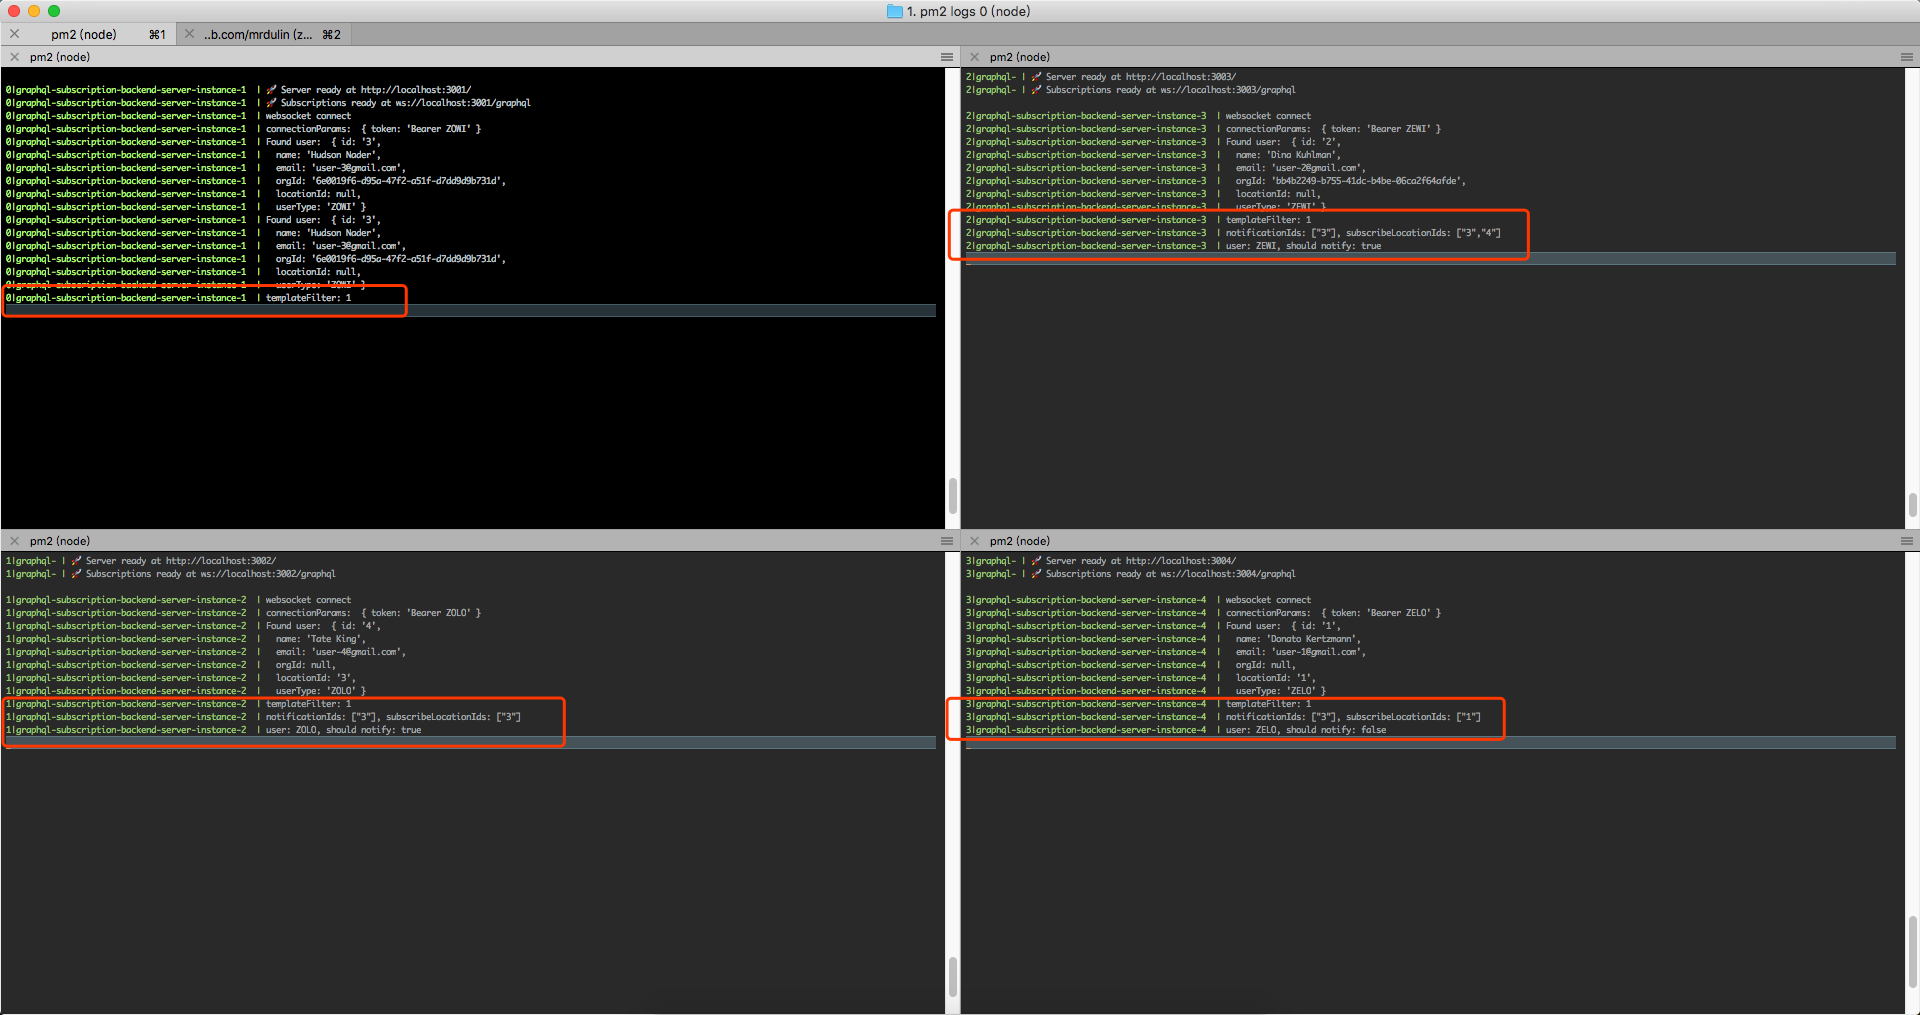1920x1015 pixels.
Task: Click subscribeLocationIds ["3"] line in instance-2
Action: (393, 717)
